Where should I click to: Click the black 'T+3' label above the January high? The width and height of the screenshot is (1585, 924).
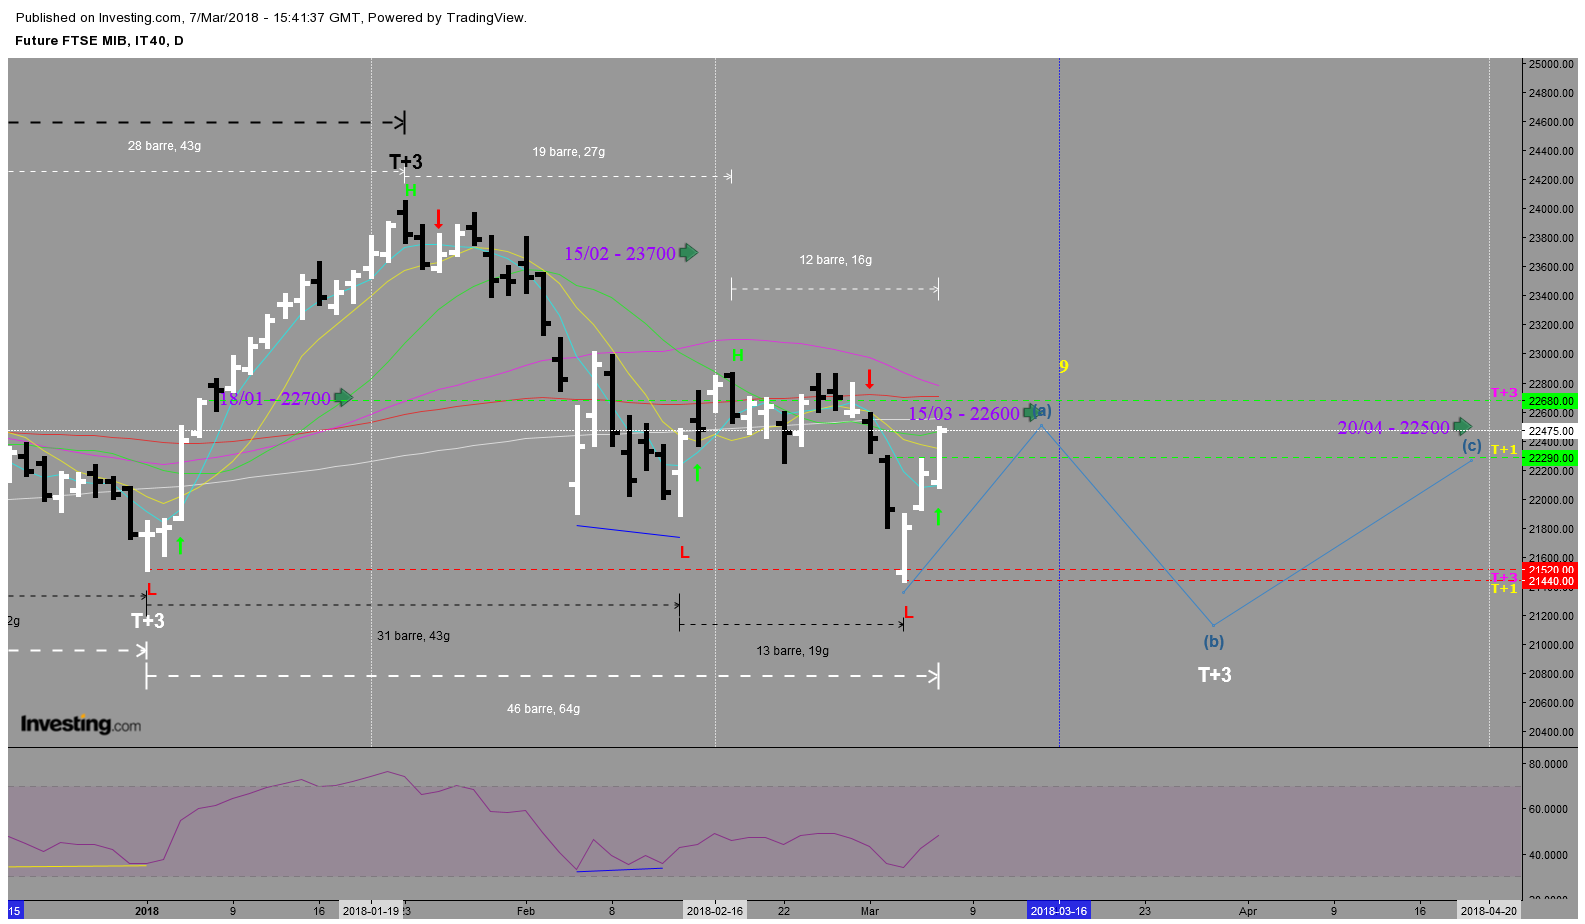coord(405,162)
